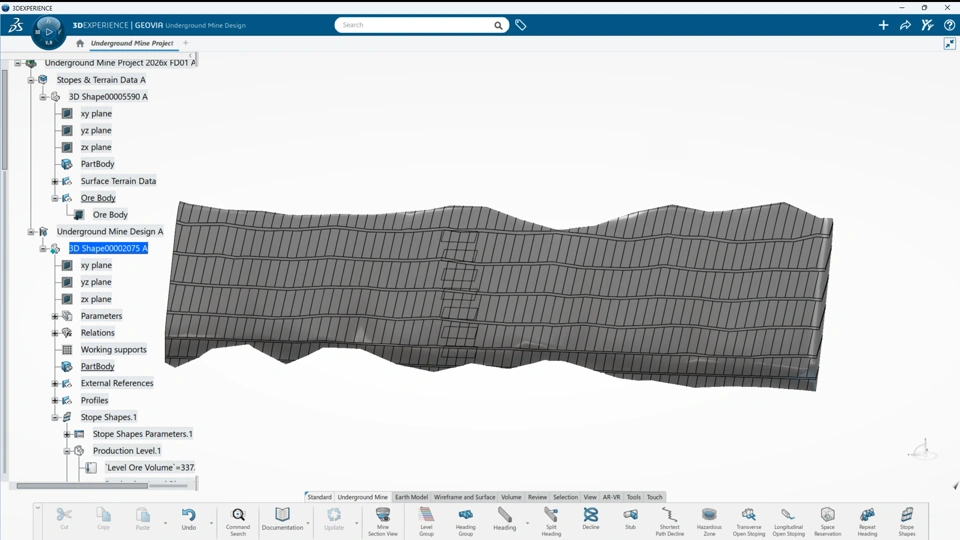Expand the Relations node
960x540 pixels.
[55, 333]
